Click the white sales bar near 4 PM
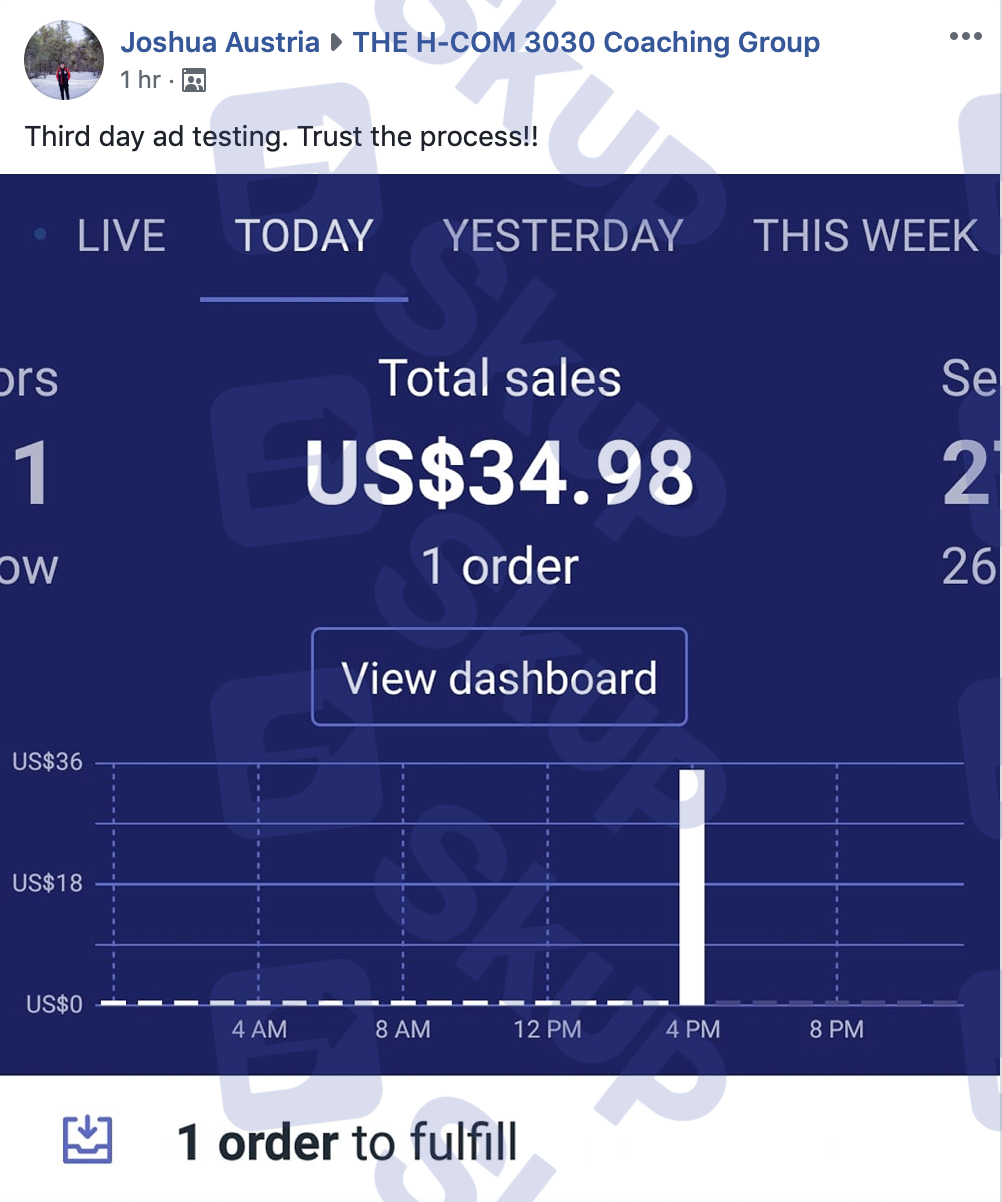 pos(692,887)
